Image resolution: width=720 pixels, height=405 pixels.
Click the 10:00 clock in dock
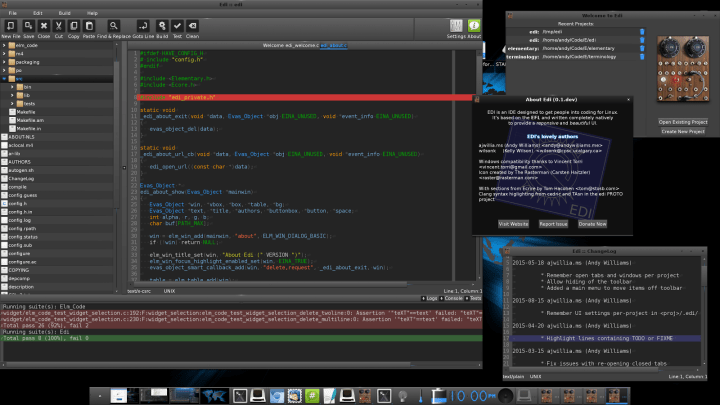[x=472, y=395]
